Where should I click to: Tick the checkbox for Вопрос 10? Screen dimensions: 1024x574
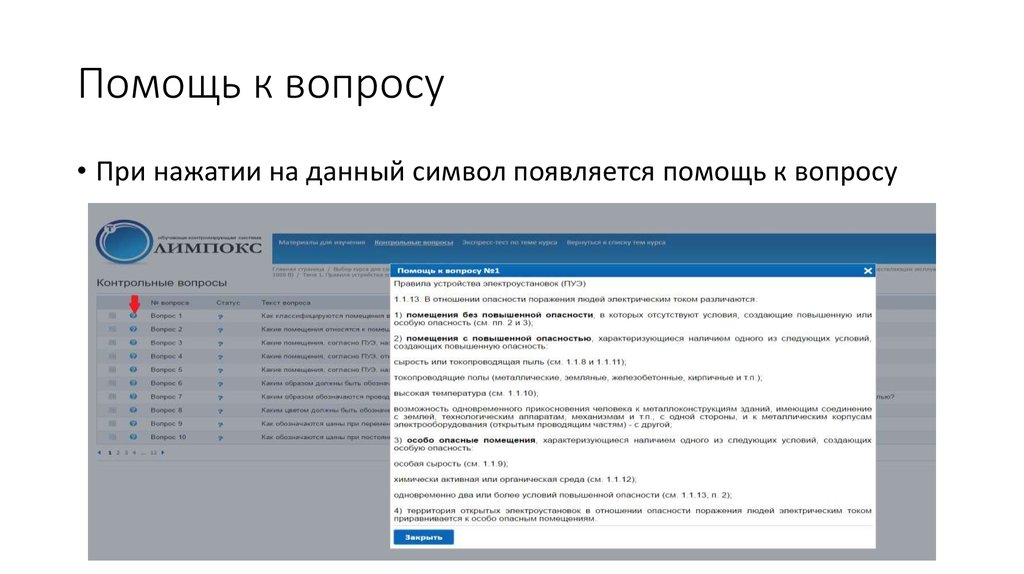(x=112, y=437)
